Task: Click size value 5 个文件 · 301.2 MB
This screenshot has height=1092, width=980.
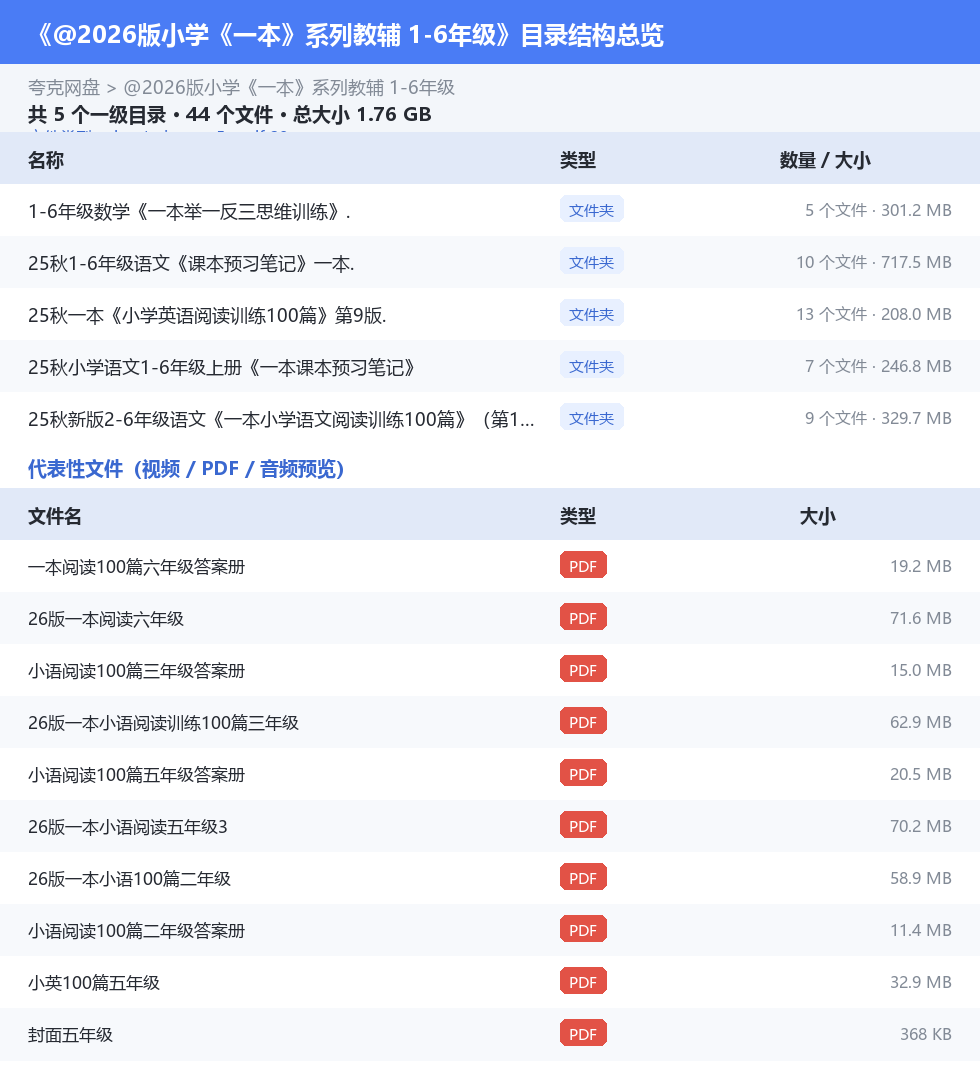Action: (878, 210)
